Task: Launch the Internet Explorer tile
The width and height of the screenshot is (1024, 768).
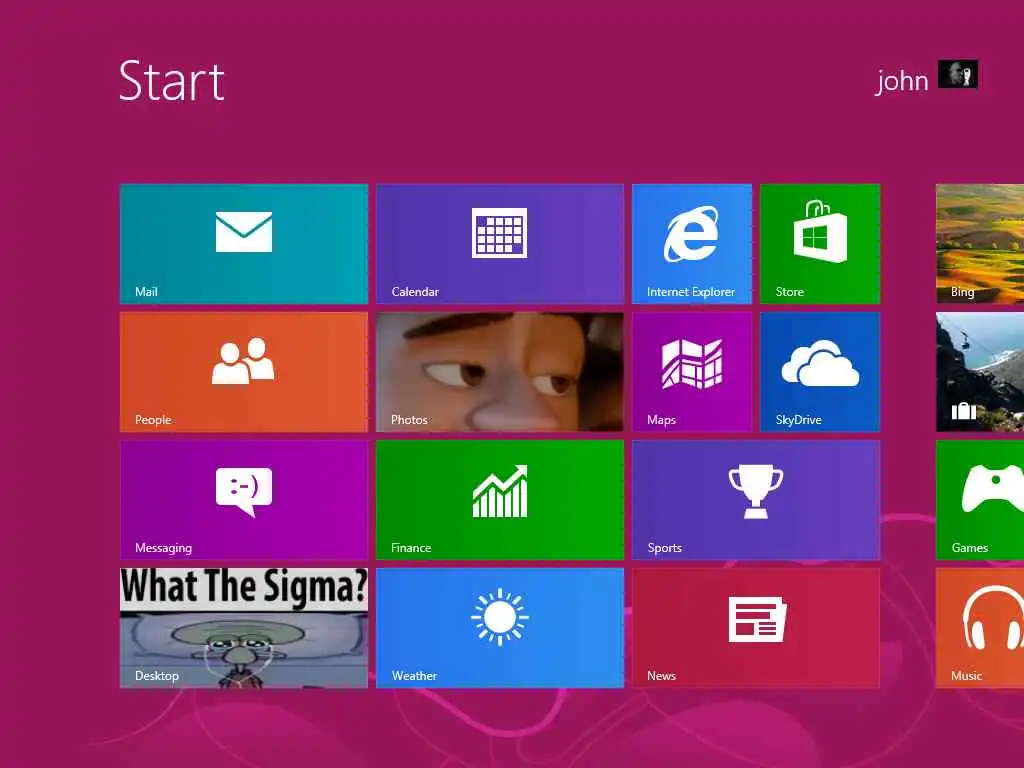Action: (x=692, y=244)
